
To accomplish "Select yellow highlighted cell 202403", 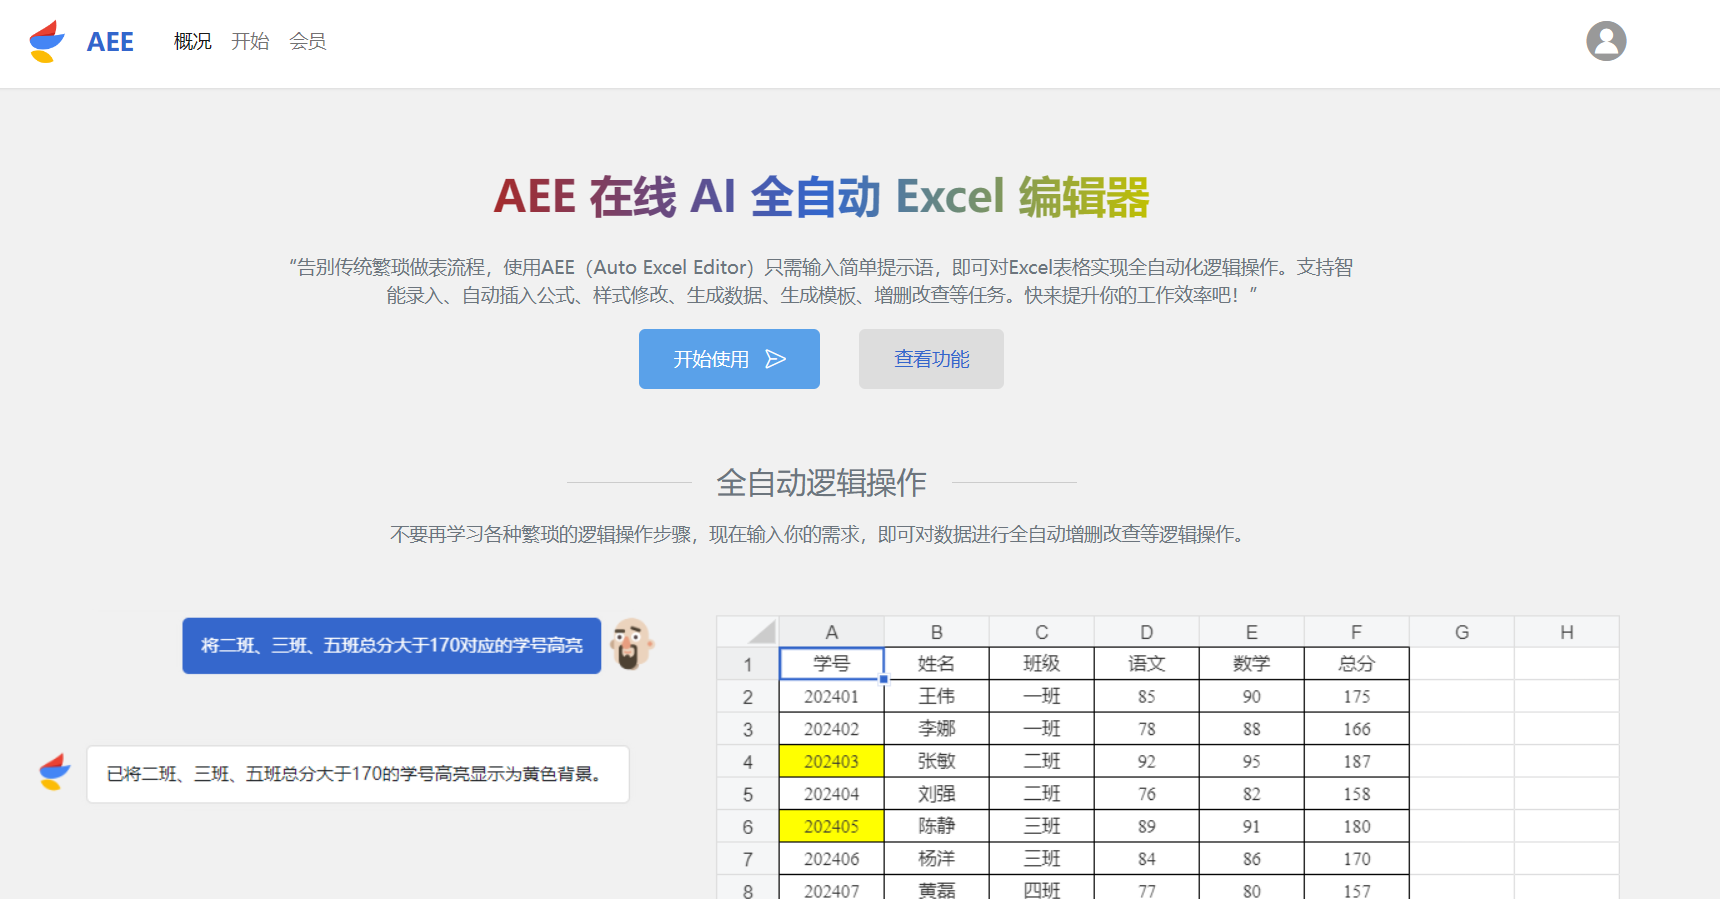I will (x=831, y=761).
